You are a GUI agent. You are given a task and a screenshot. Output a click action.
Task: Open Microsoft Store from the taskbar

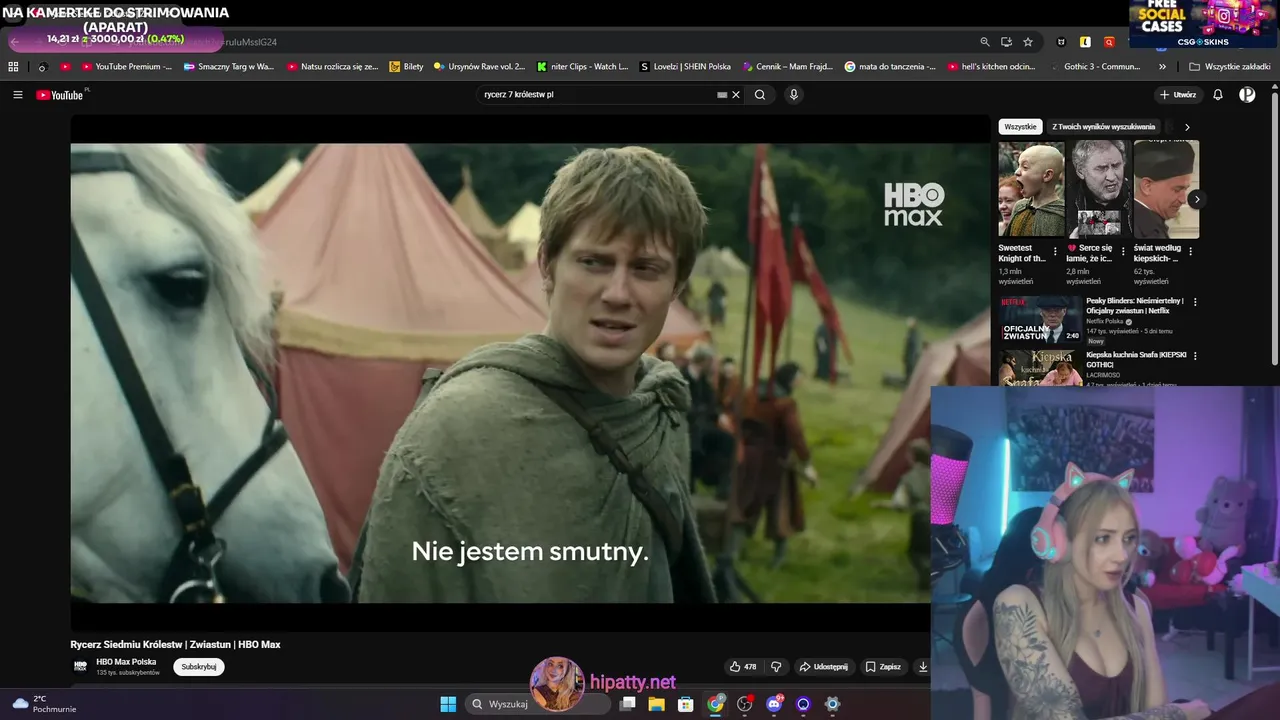pos(685,704)
